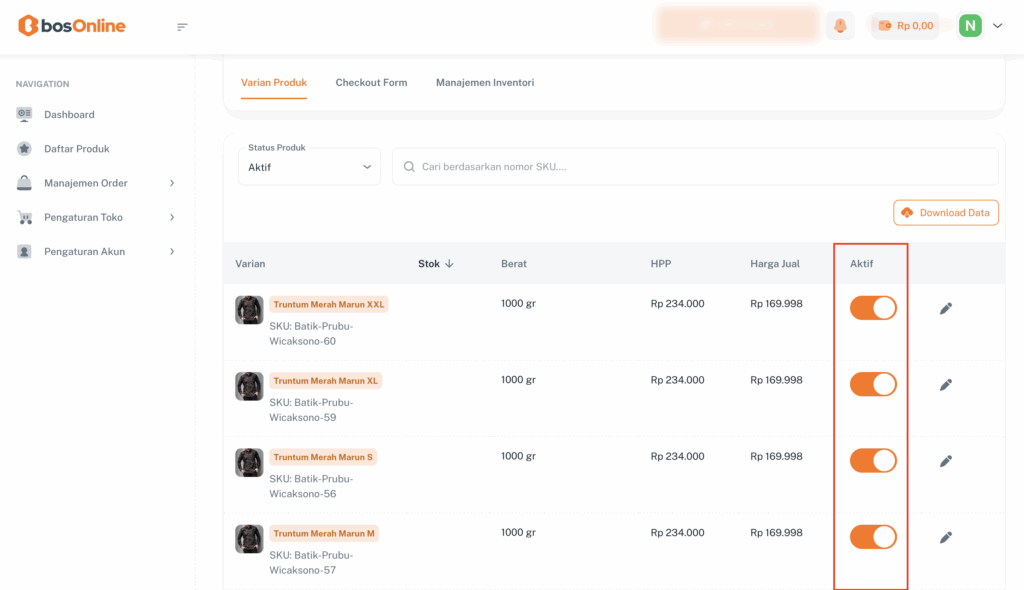Open the Manajemen Inventori tab
Viewport: 1024px width, 590px height.
pyautogui.click(x=485, y=82)
